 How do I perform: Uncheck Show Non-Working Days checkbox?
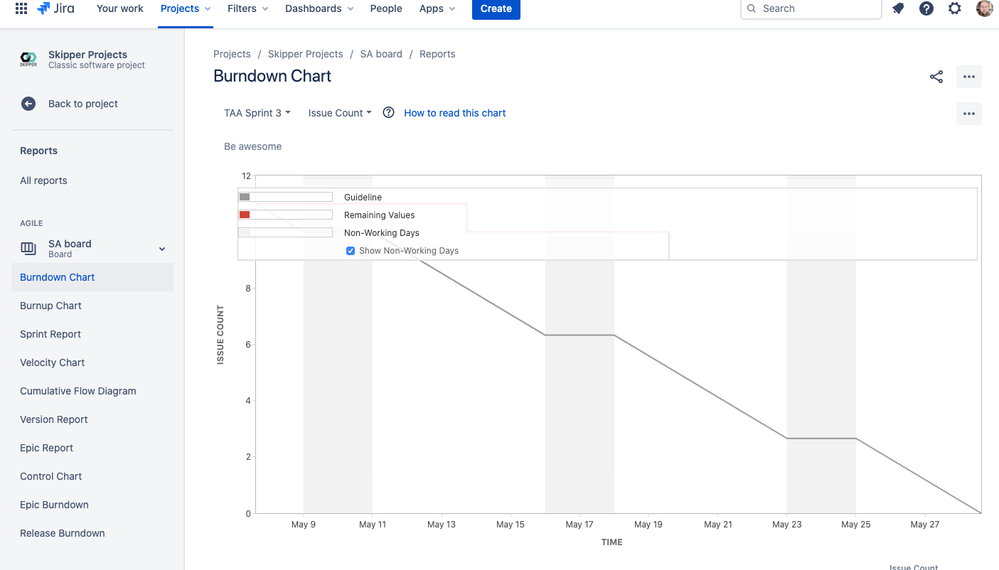350,251
